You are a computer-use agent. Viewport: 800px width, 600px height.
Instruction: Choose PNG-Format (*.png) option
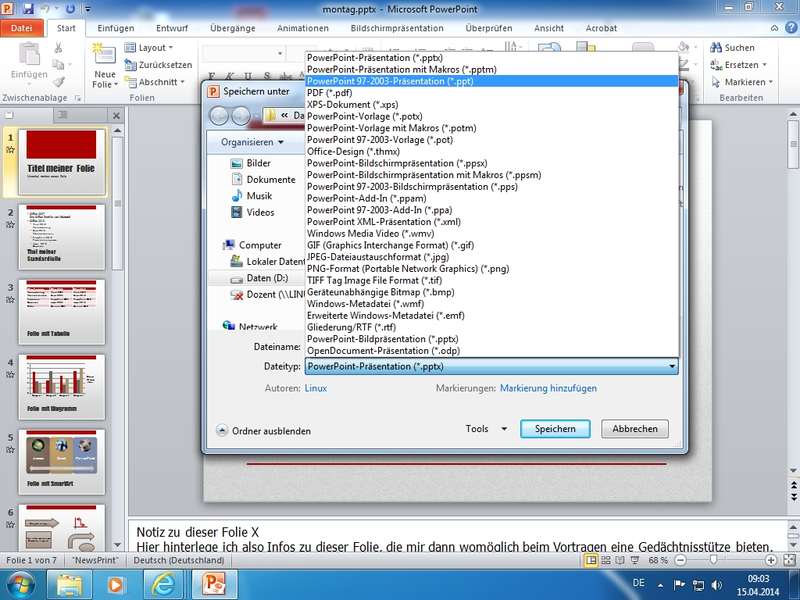(491, 269)
